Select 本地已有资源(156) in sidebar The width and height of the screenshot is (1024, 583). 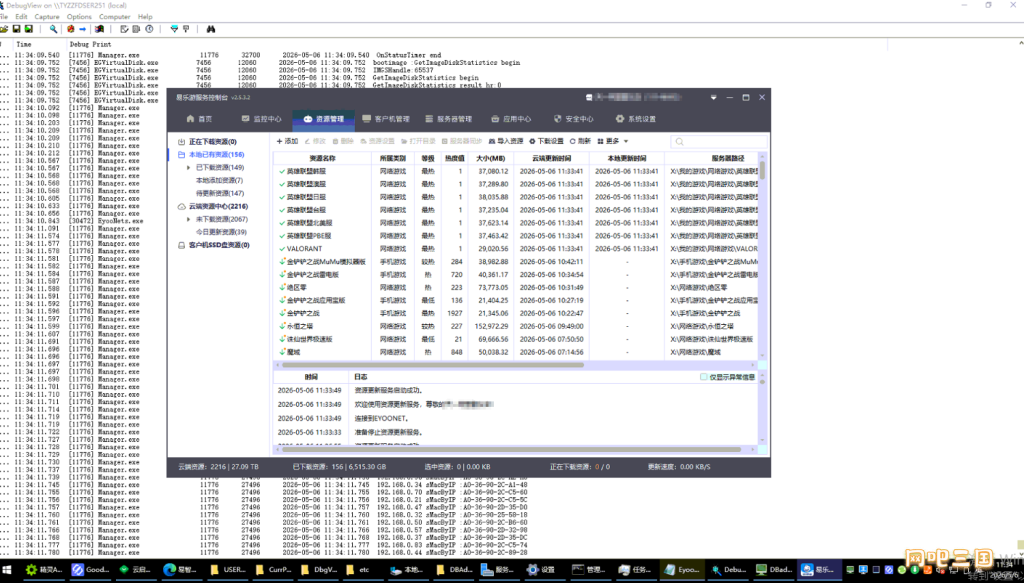click(216, 155)
